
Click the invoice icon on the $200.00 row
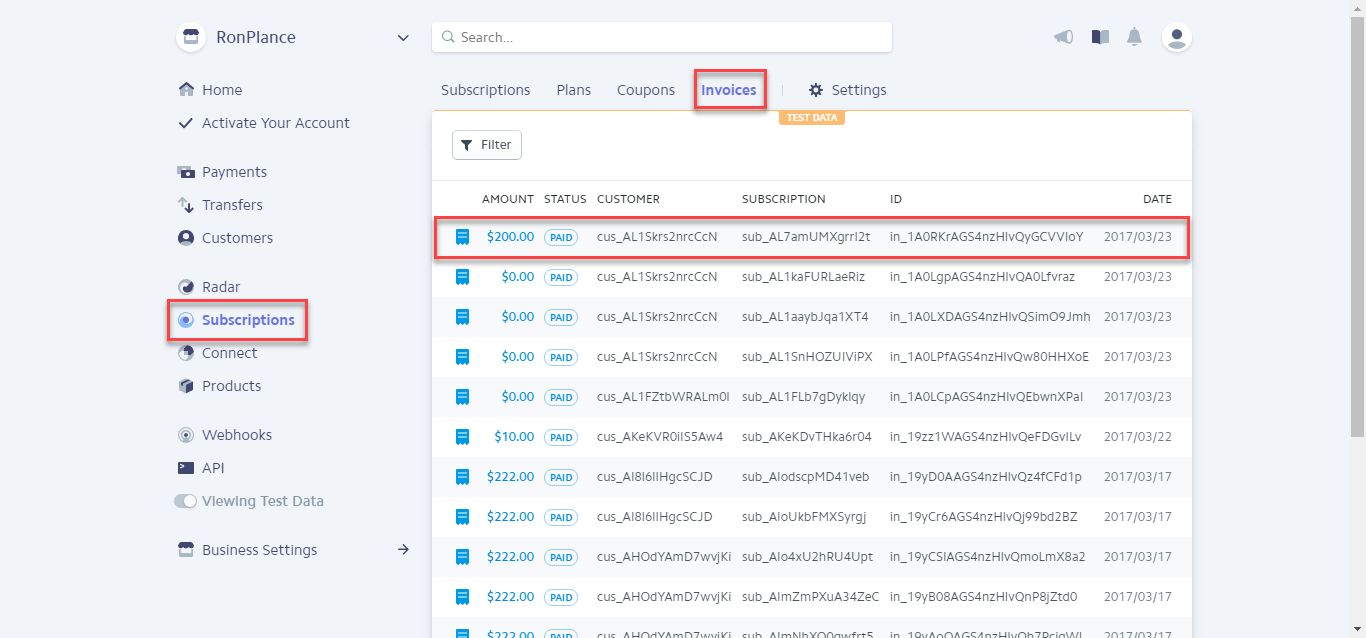(462, 237)
